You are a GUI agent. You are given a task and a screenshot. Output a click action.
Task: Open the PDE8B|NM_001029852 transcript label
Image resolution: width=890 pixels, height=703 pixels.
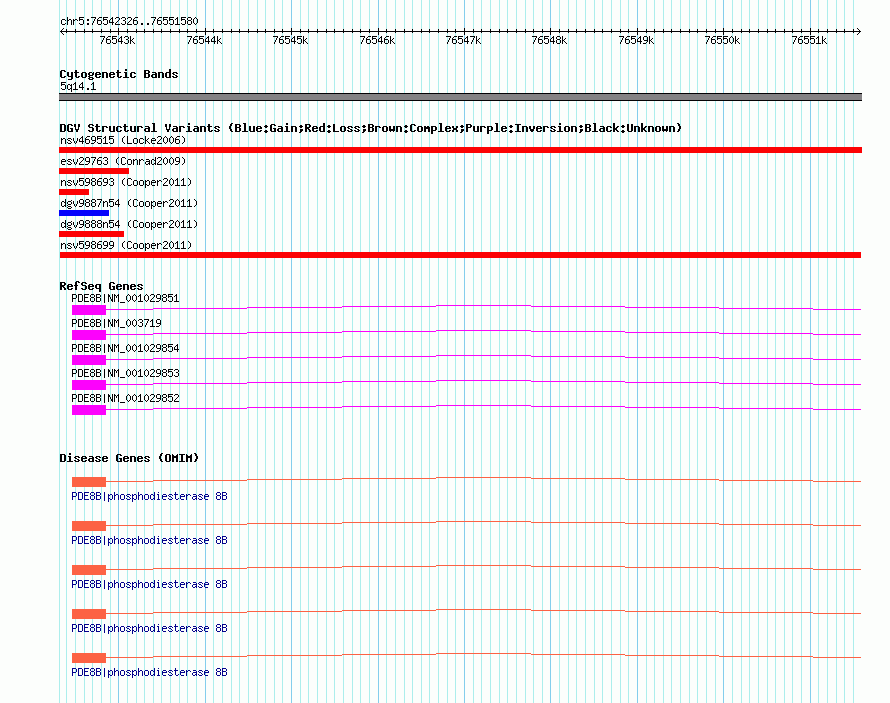click(x=125, y=398)
